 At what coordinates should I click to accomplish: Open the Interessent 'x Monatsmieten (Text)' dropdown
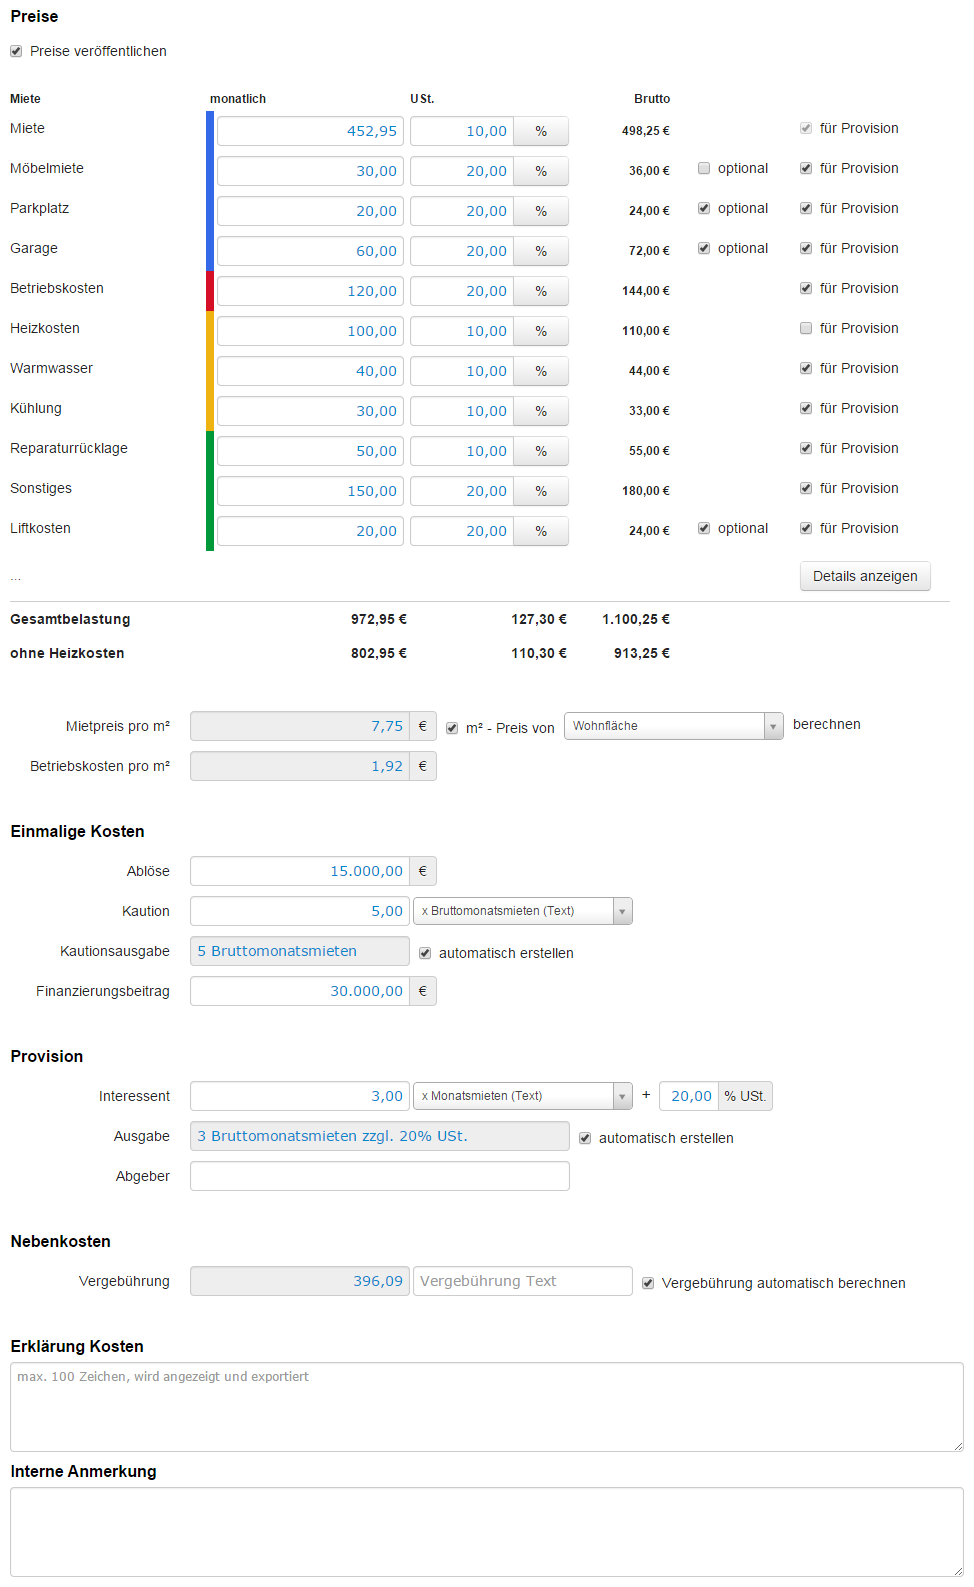click(x=523, y=1096)
